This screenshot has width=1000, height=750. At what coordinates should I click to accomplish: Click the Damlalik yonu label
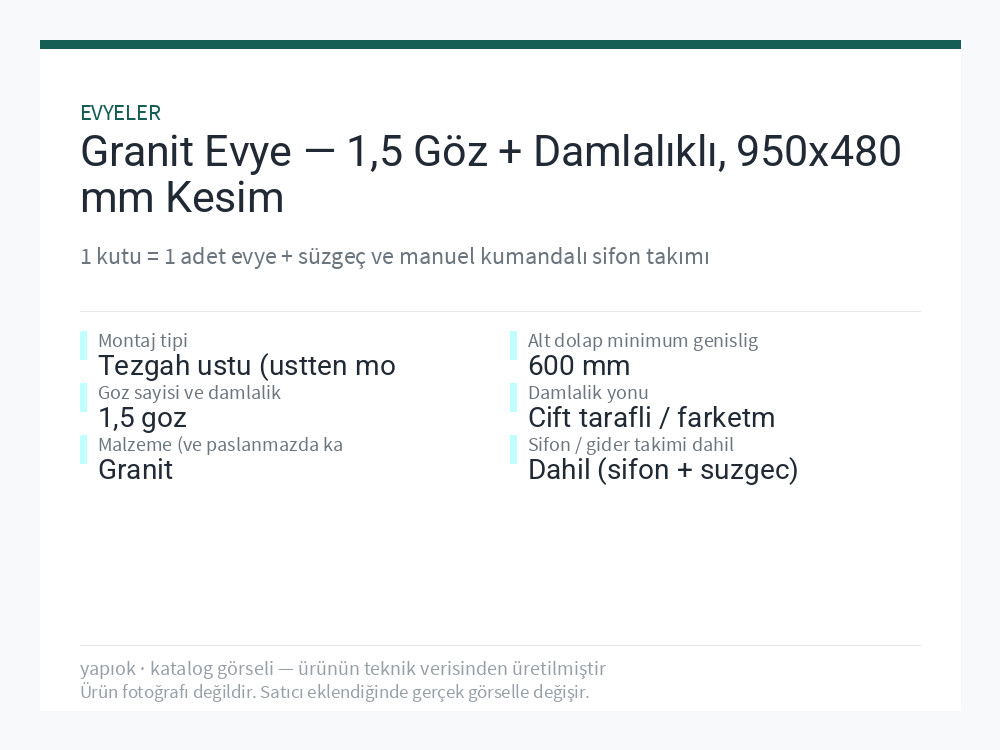tap(588, 392)
